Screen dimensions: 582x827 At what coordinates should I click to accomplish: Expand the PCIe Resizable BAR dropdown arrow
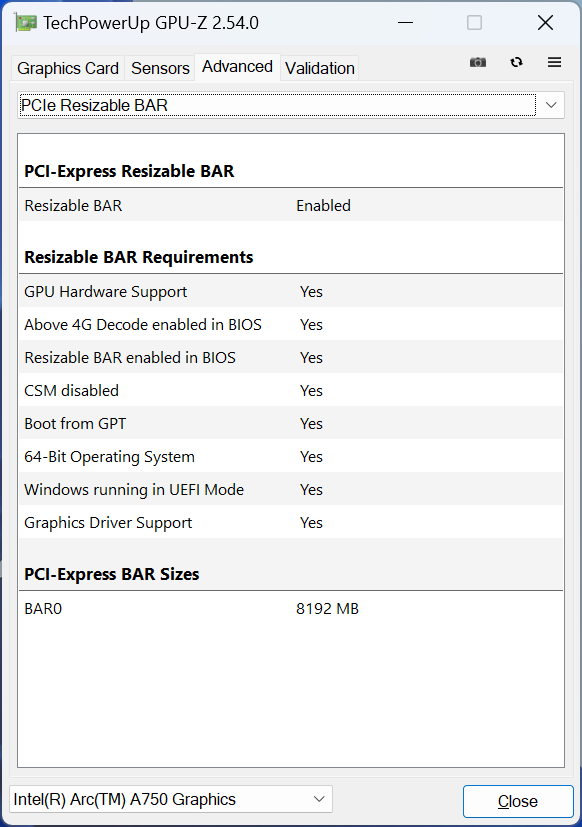click(551, 105)
